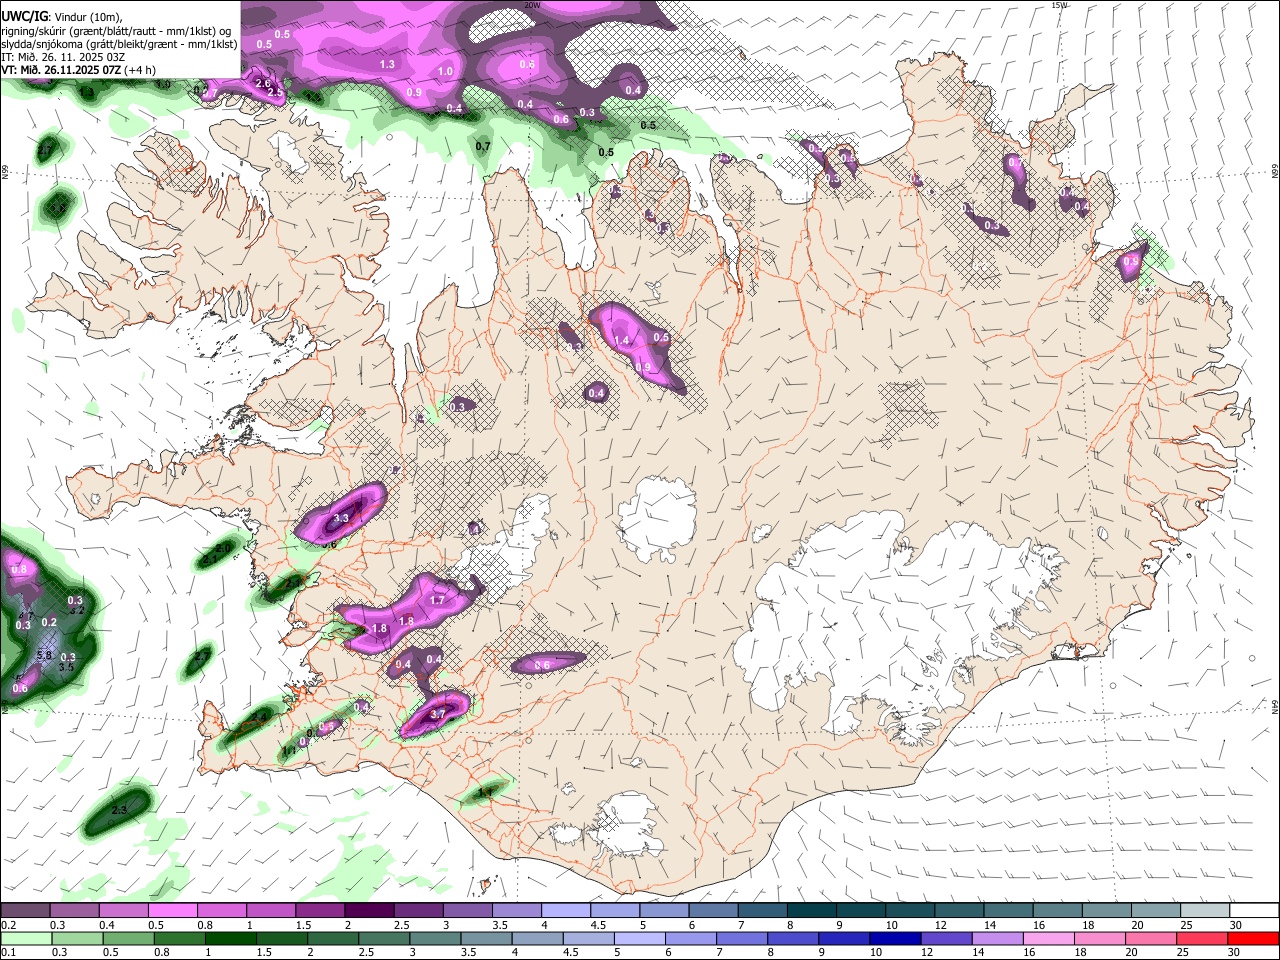Click the "20W" longitude label

532,5
